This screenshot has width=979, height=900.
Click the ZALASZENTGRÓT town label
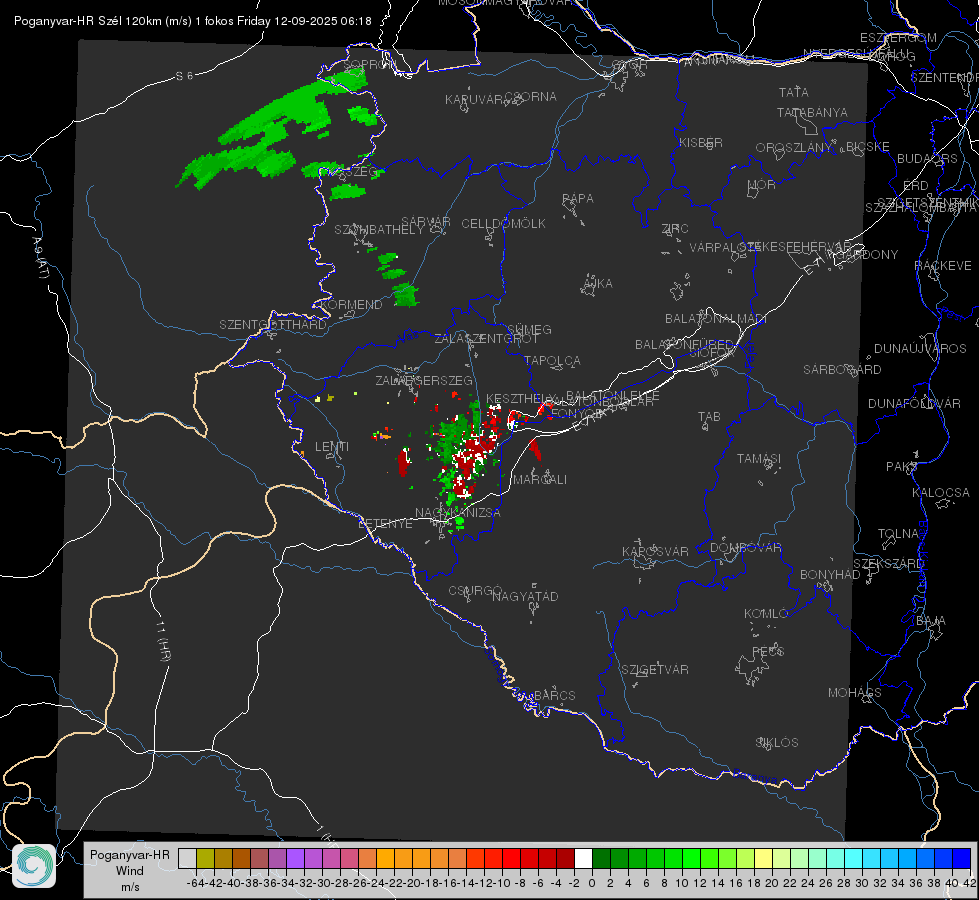486,339
